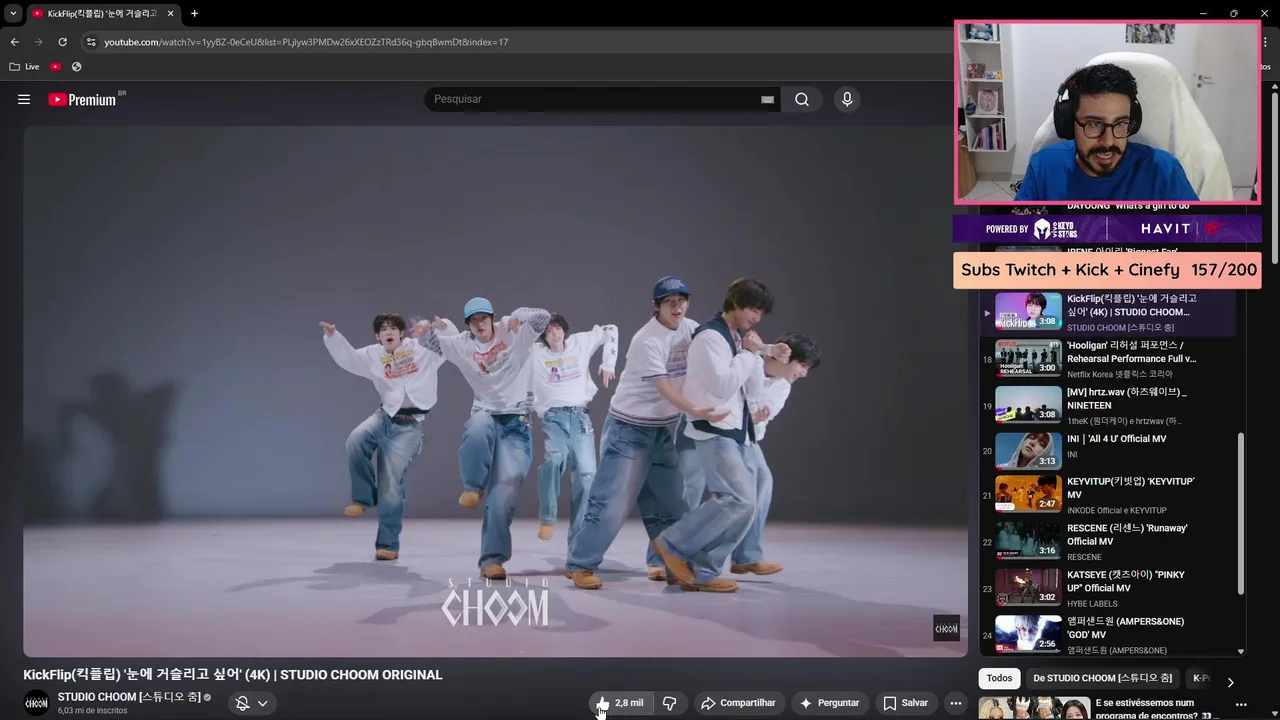Close the KickFlip browser tab
This screenshot has height=720, width=1280.
[x=169, y=13]
